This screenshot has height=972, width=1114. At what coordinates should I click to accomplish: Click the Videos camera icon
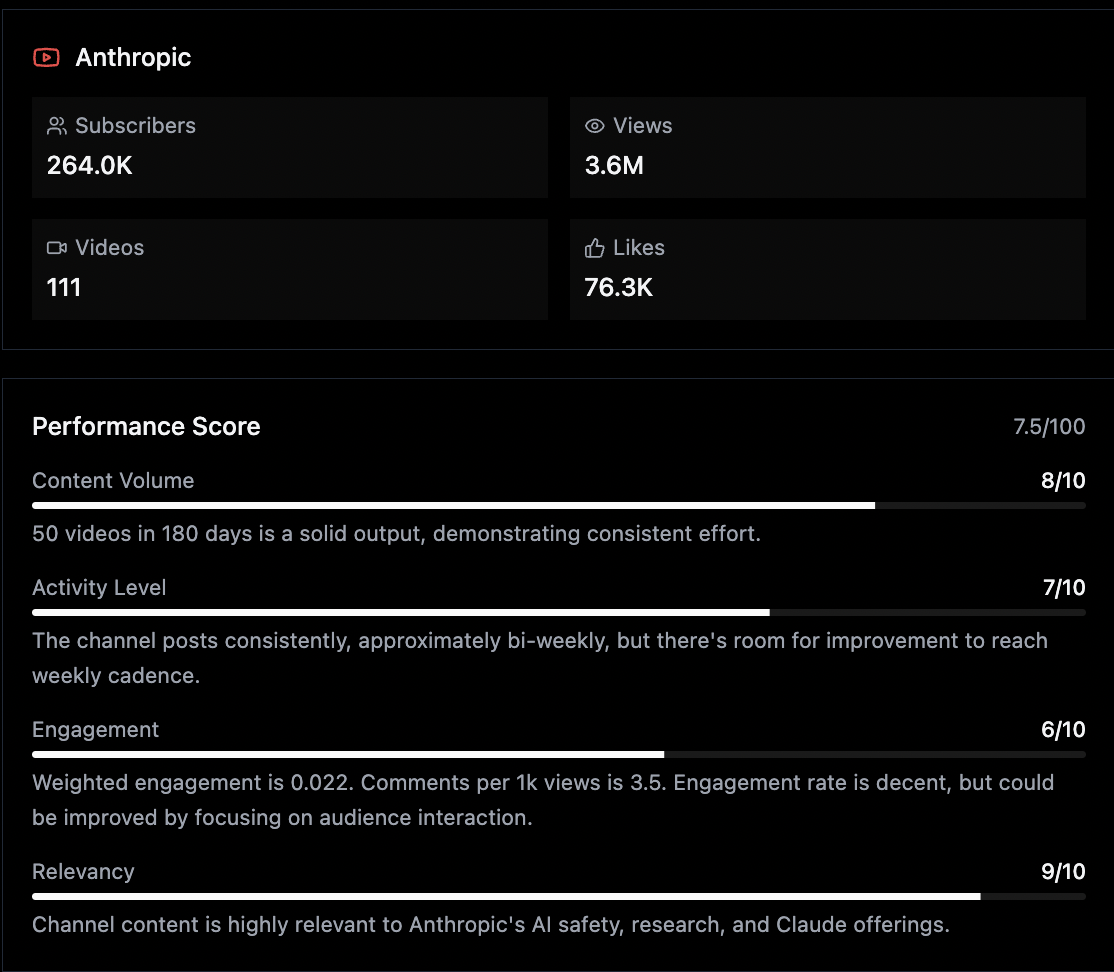click(57, 248)
